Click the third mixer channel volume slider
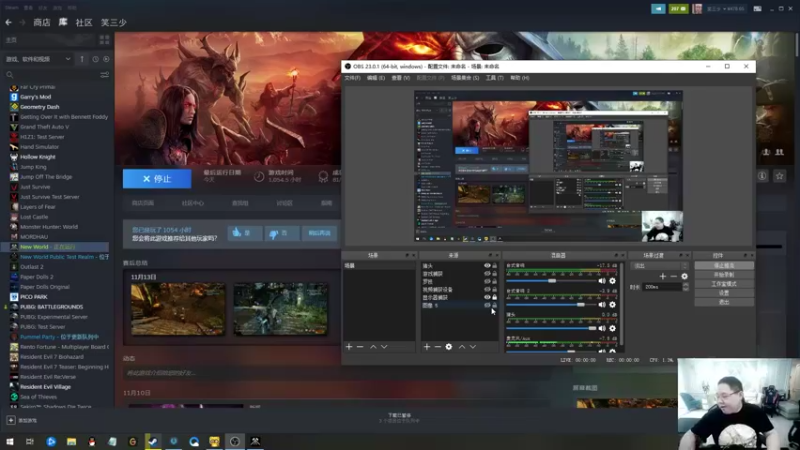 point(551,329)
